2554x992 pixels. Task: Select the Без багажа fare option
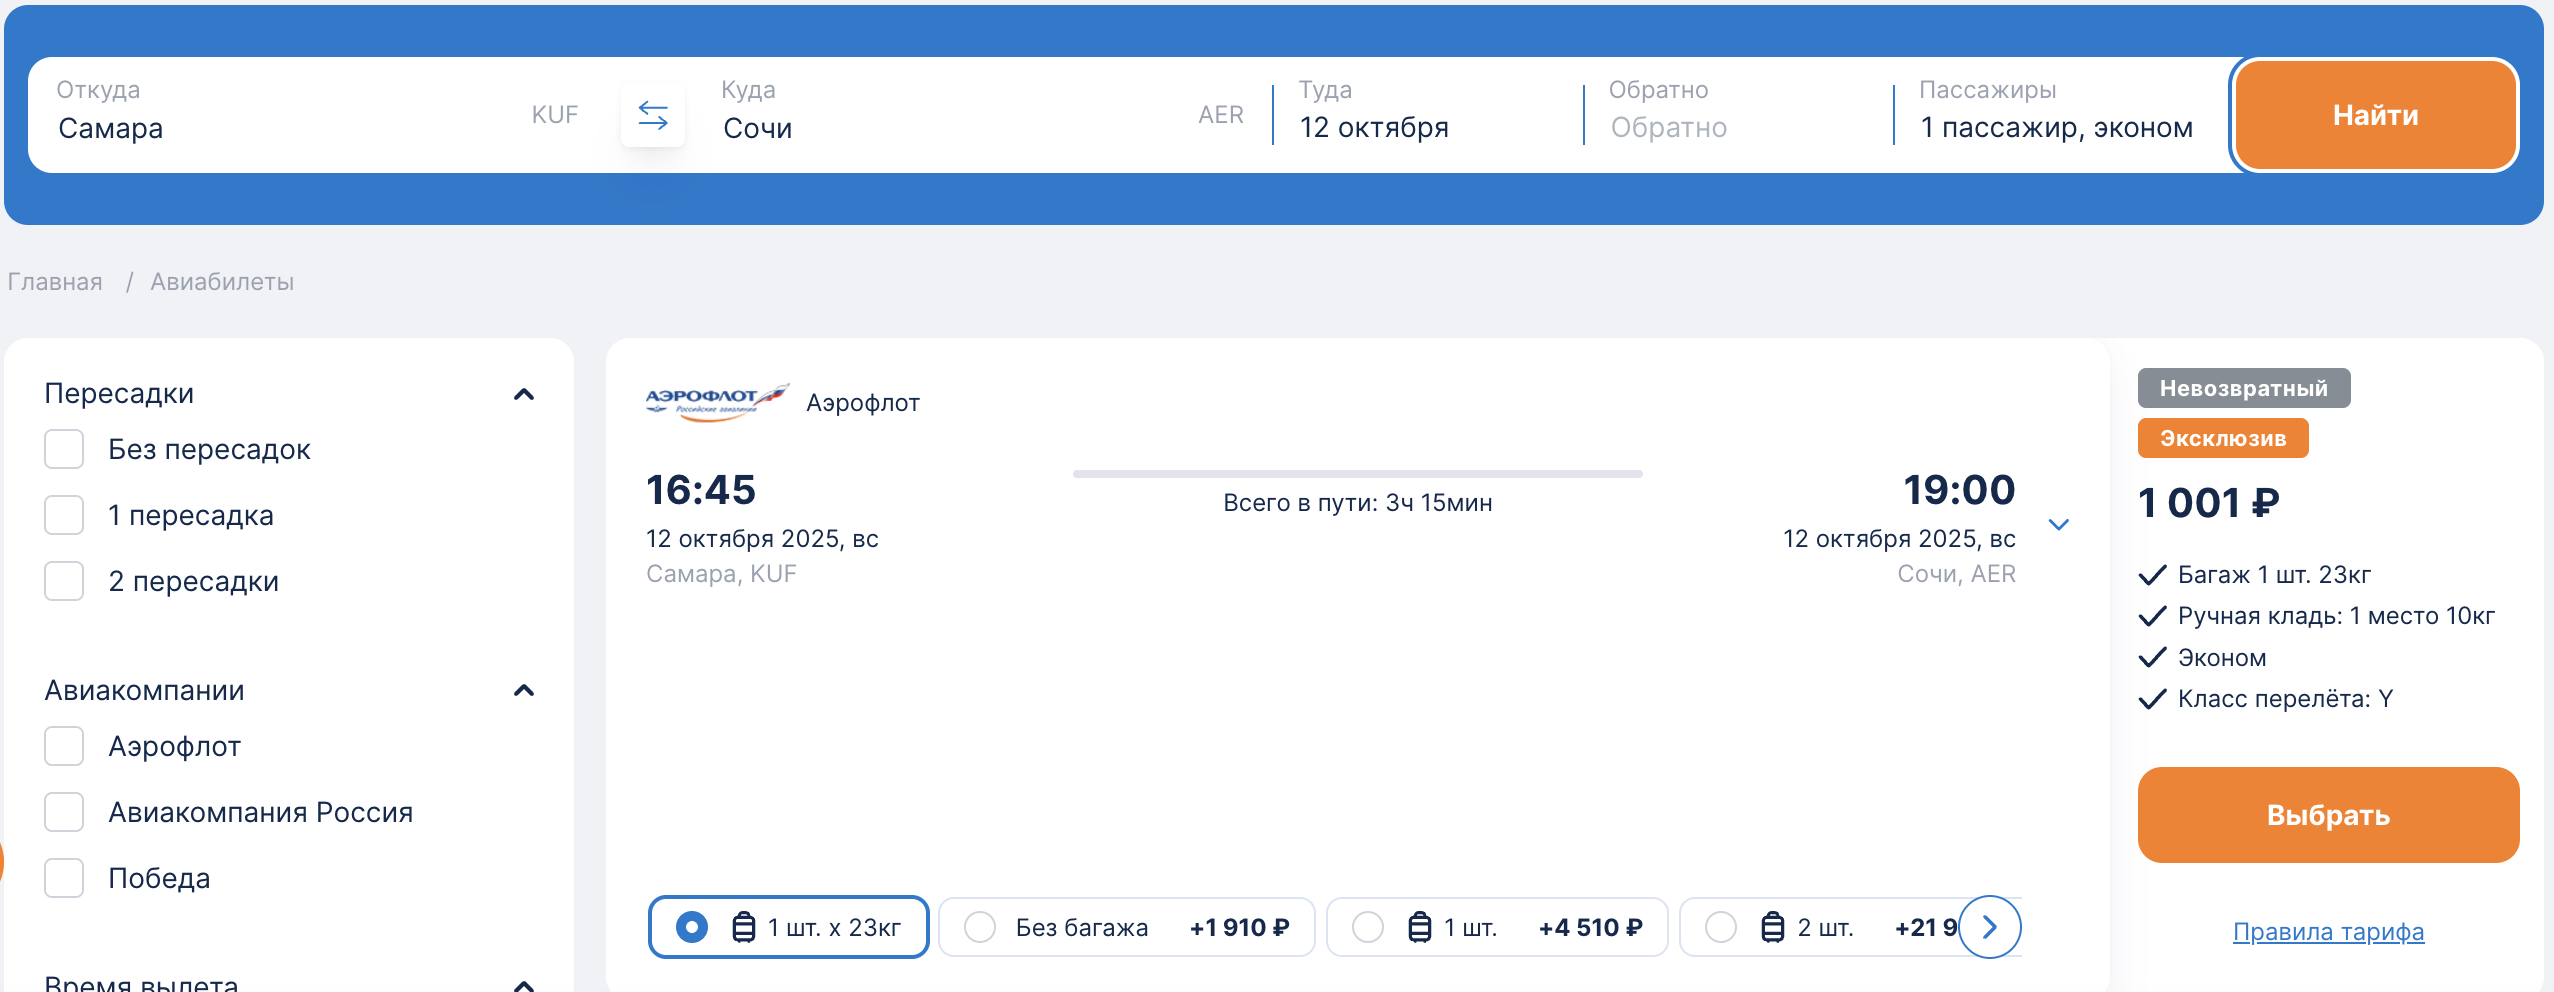pos(980,928)
